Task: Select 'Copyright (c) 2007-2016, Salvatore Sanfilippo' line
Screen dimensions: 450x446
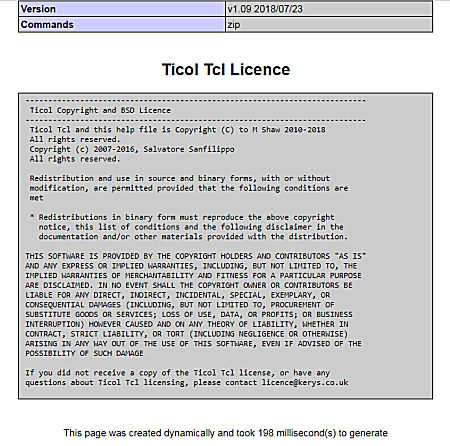Action: point(132,149)
